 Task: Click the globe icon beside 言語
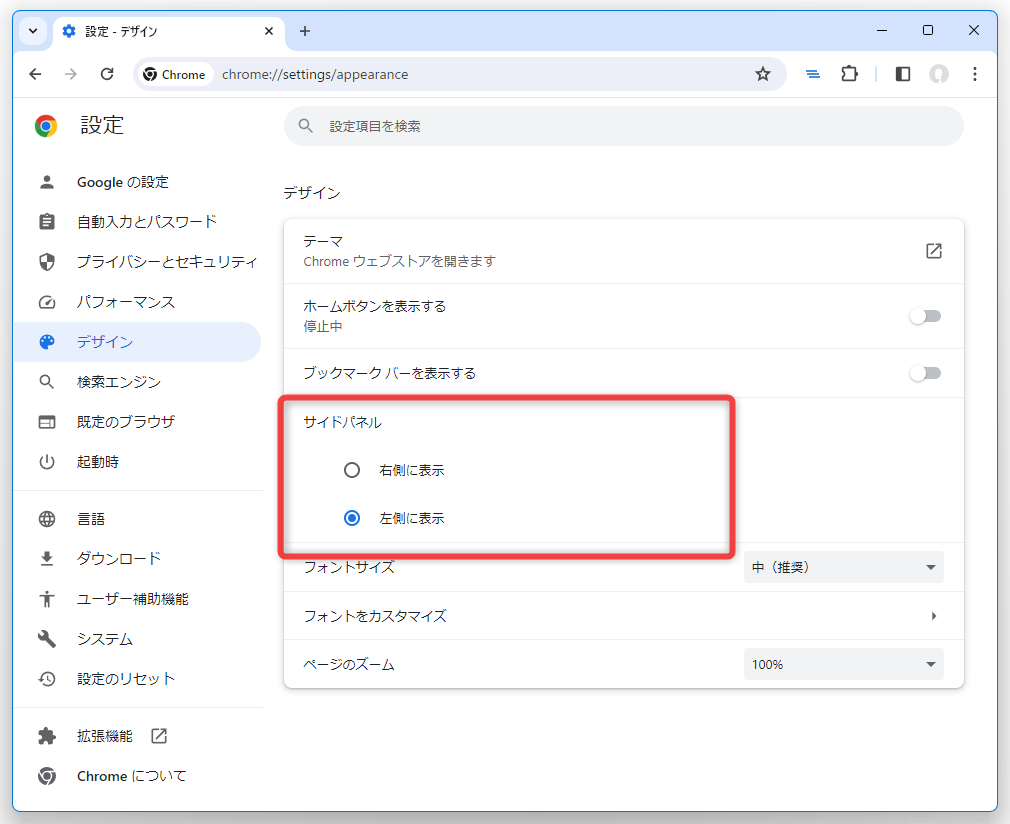click(x=47, y=519)
